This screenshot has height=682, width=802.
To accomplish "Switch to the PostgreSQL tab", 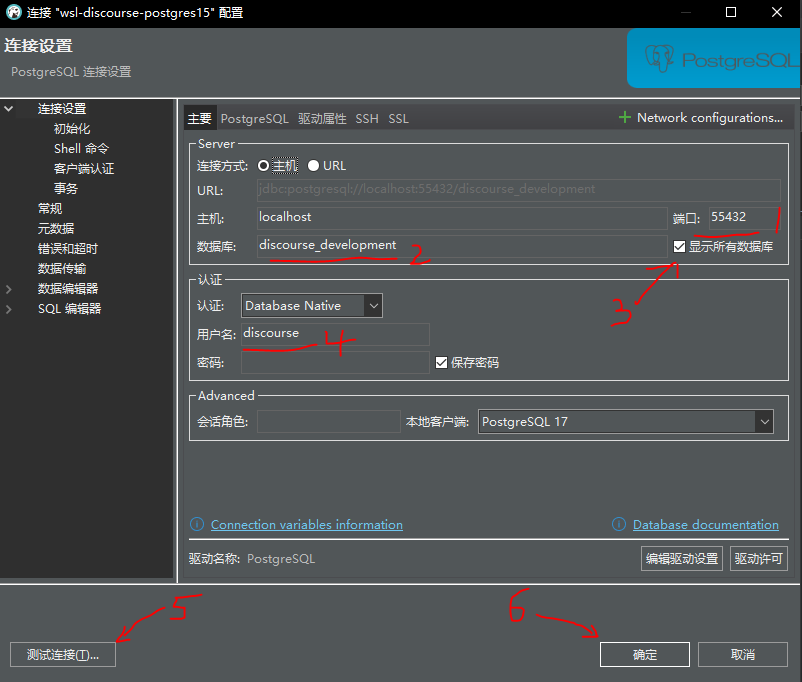I will [255, 119].
